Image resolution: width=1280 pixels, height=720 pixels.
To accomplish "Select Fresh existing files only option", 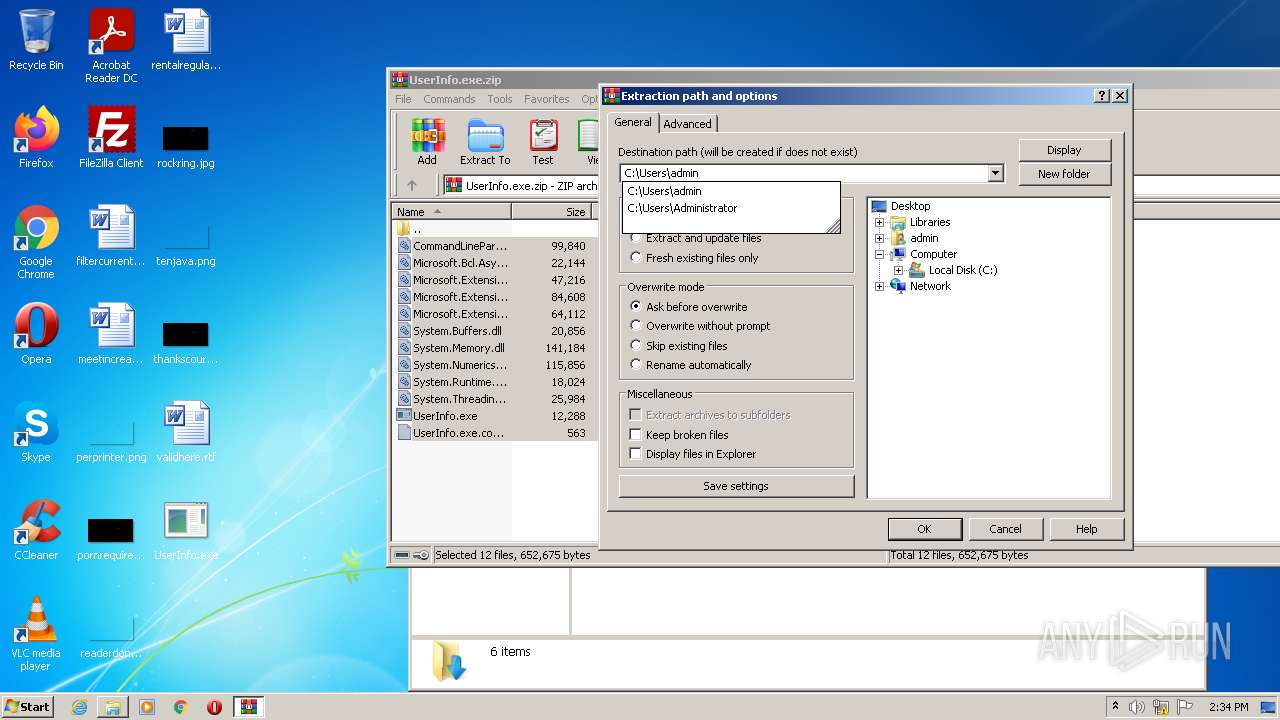I will click(x=693, y=258).
